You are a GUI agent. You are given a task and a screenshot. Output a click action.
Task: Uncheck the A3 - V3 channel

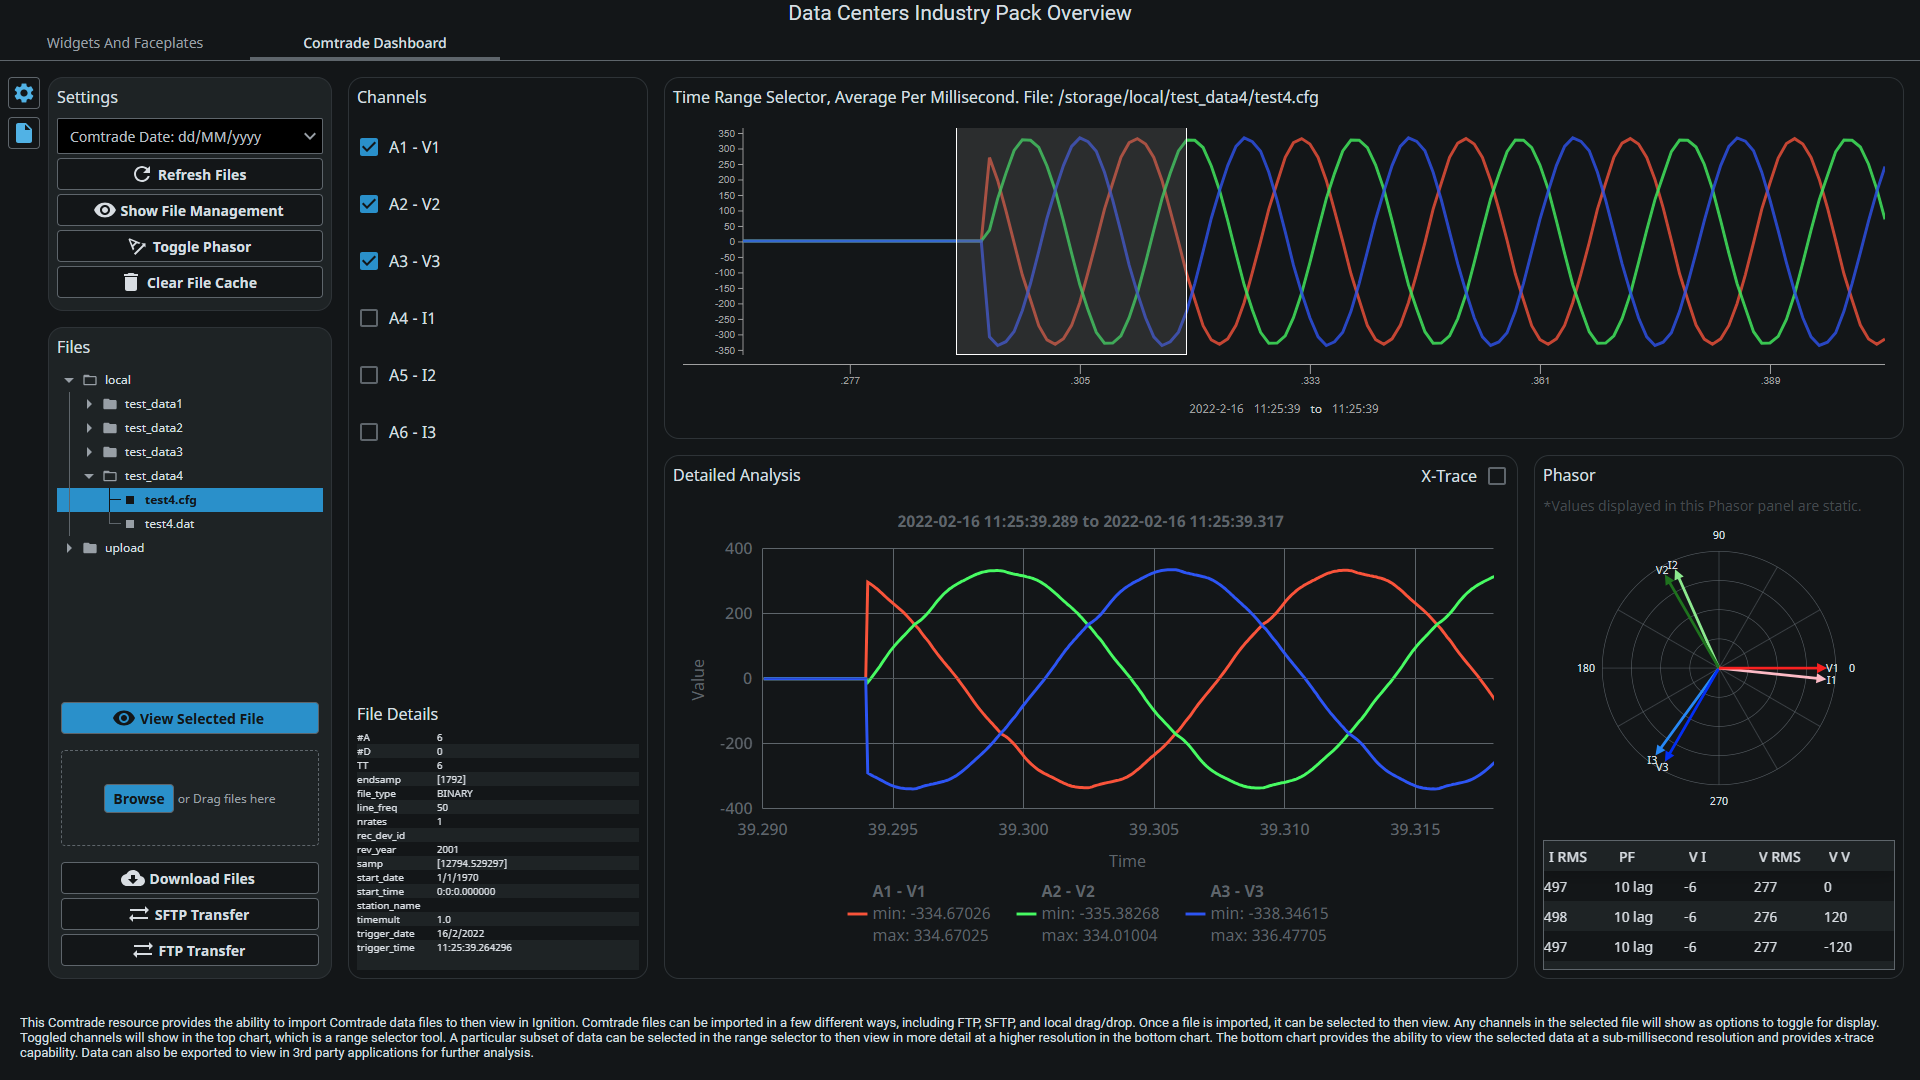coord(369,261)
